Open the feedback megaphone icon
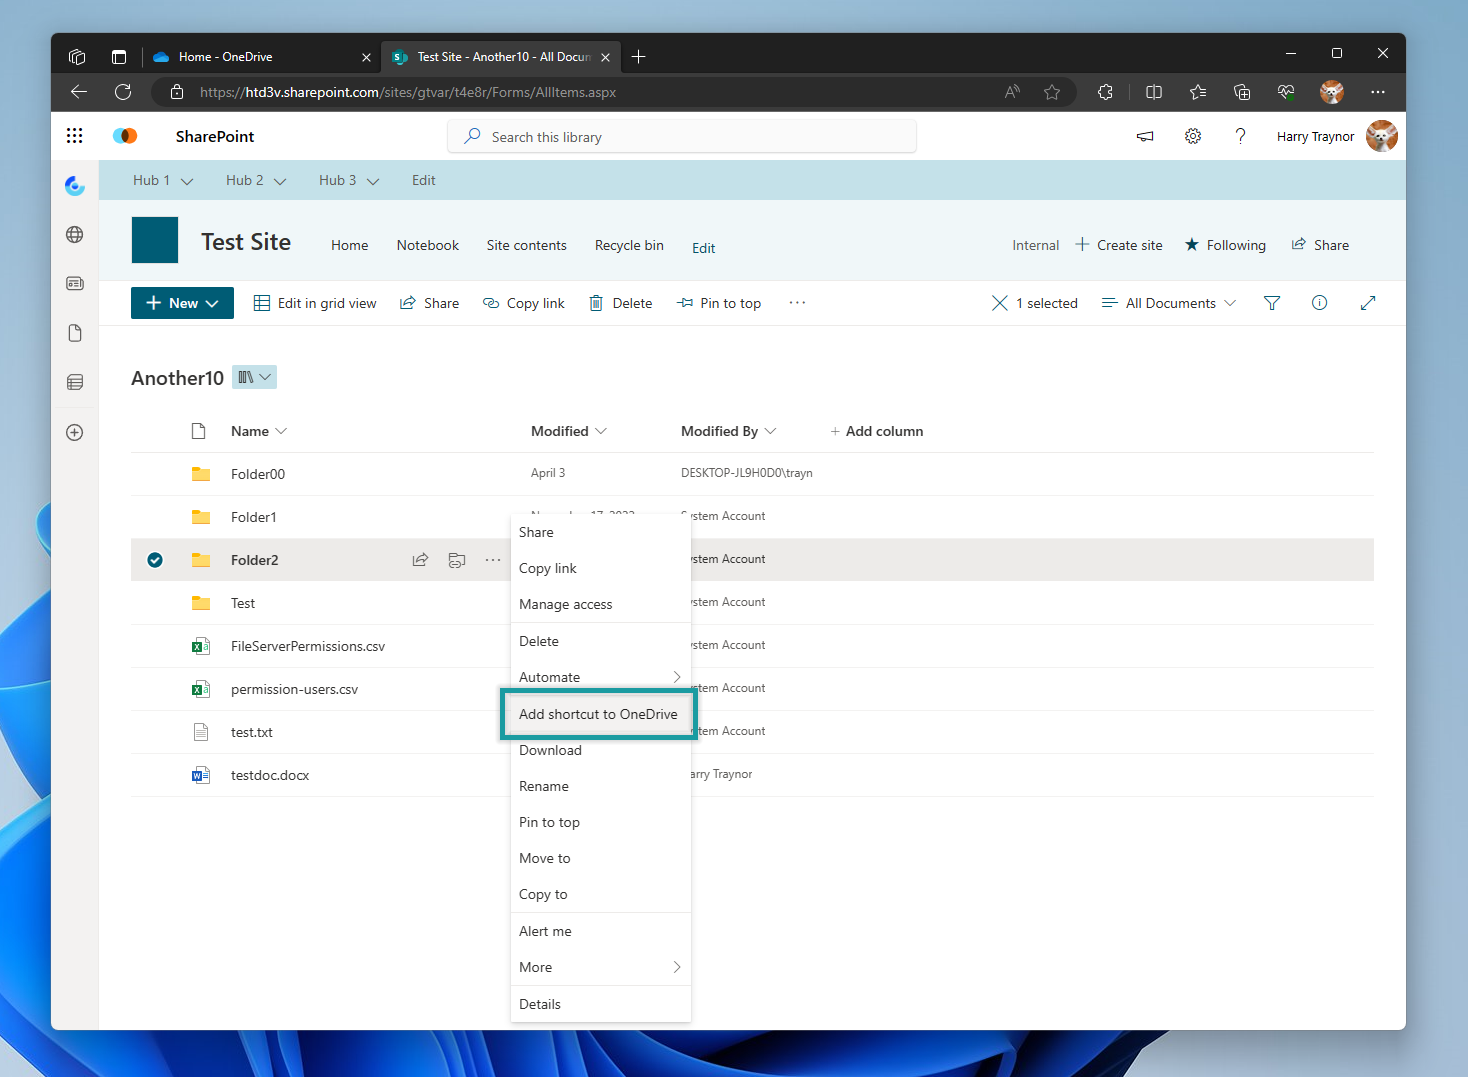 click(x=1144, y=136)
